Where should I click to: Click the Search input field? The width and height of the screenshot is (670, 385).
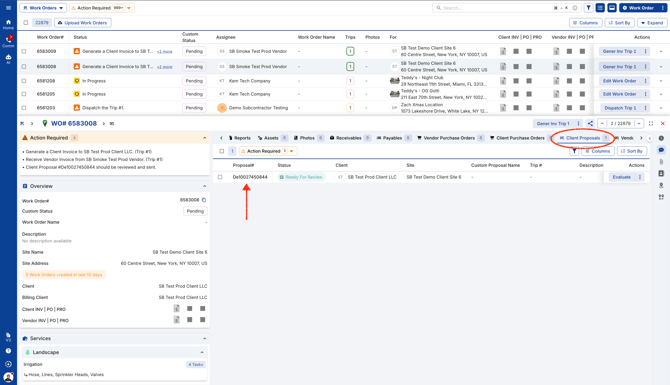click(497, 8)
